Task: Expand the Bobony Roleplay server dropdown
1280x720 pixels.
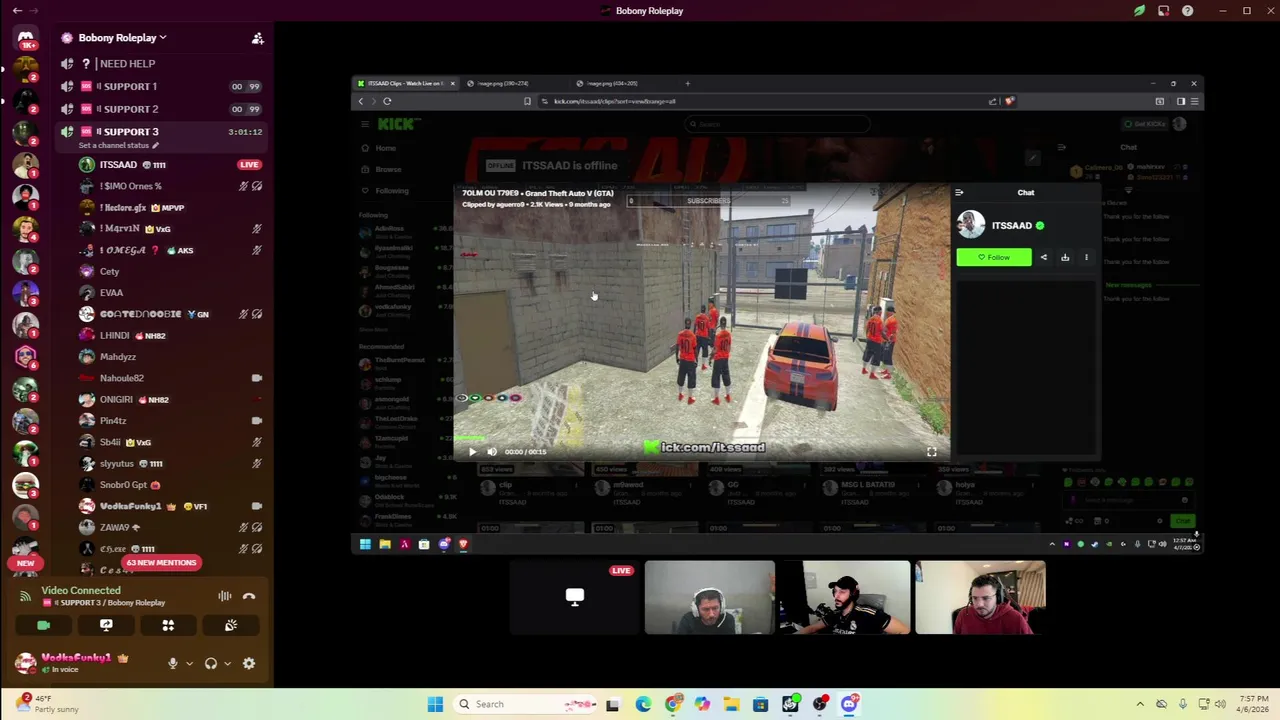Action: click(122, 38)
